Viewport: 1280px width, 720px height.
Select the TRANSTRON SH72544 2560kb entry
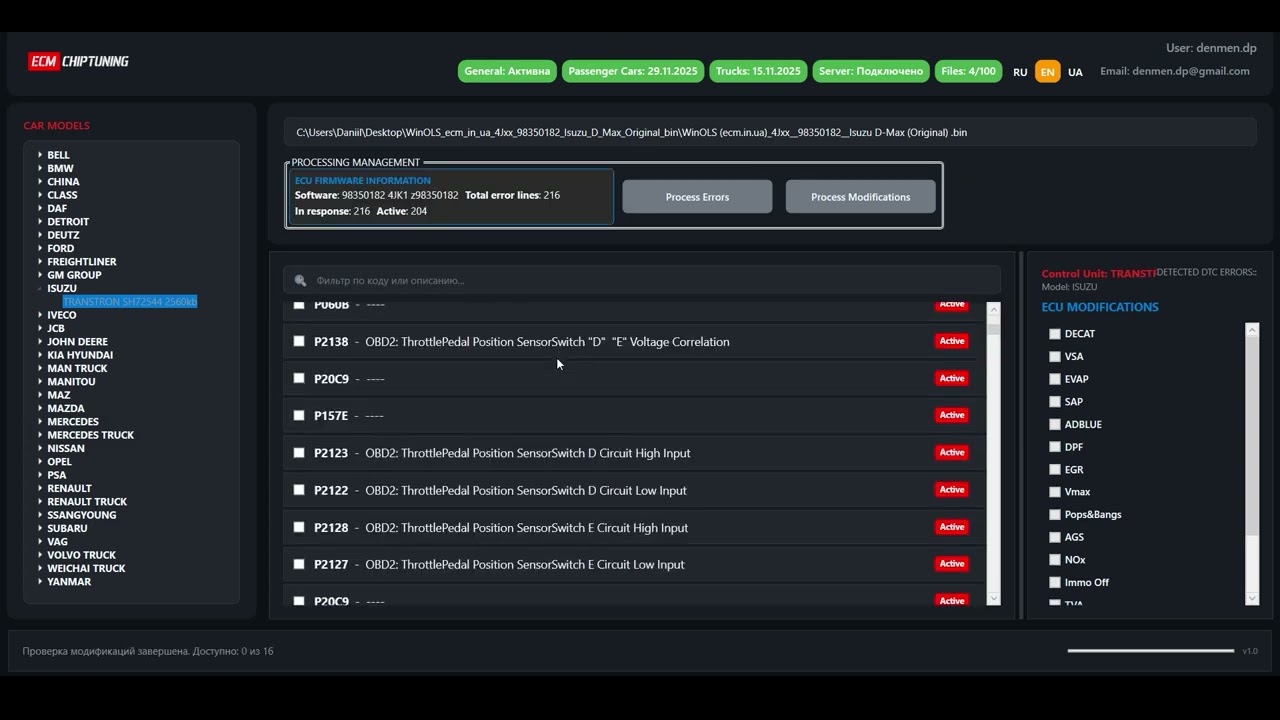coord(130,301)
